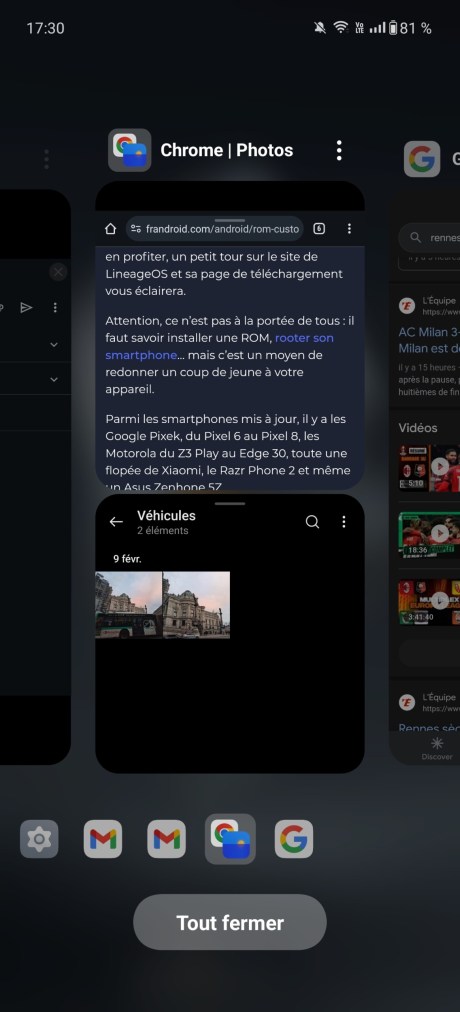Tap the 'Vidéos' section heading in Google card

(418, 427)
